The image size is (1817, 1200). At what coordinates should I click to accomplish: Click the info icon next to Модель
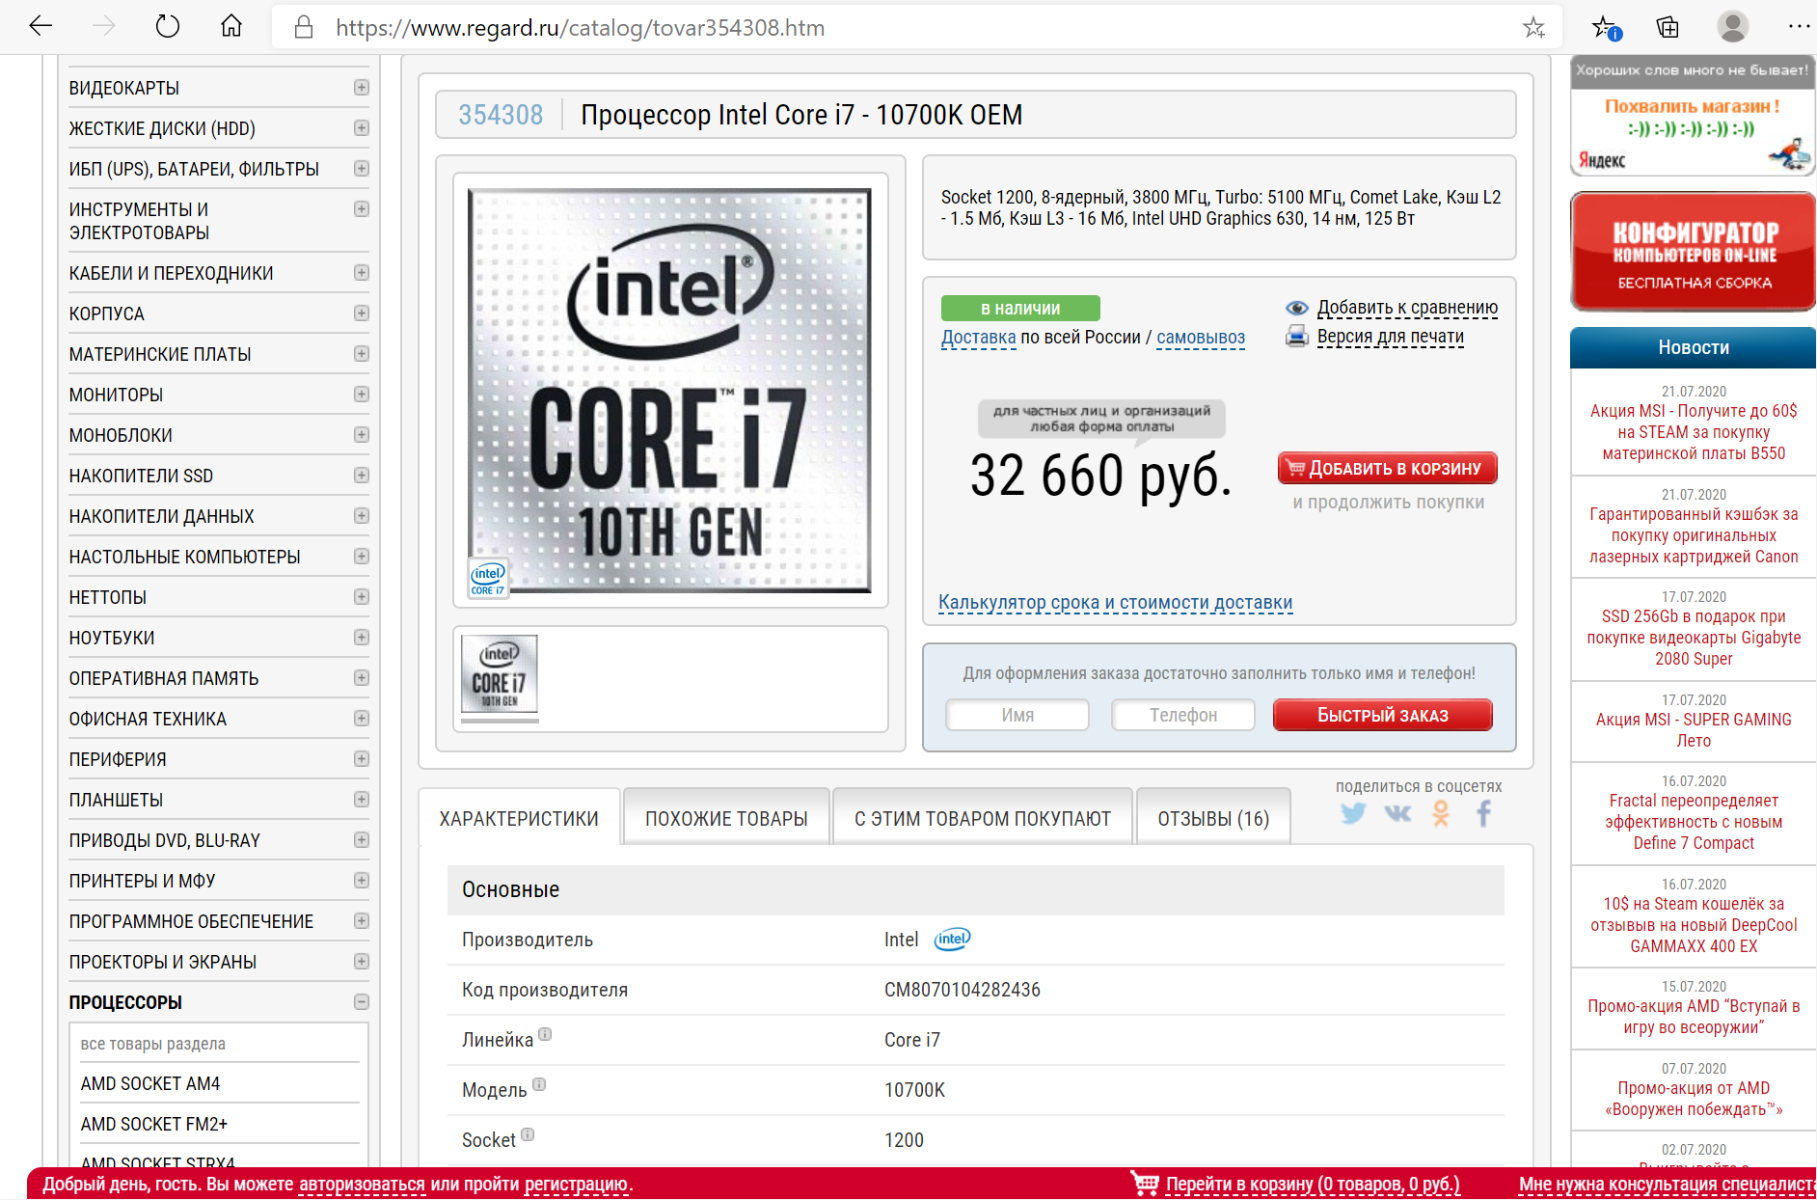pyautogui.click(x=539, y=1084)
